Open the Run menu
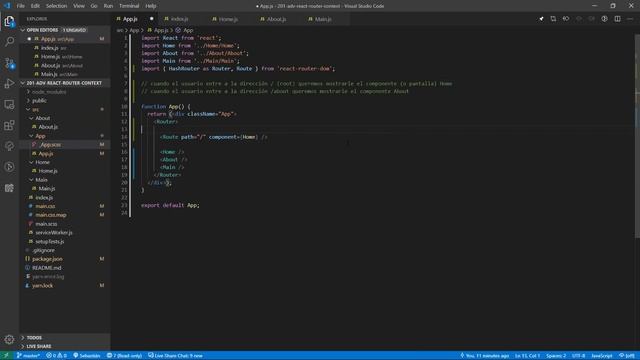Screen dimensions: 640x360 click(108, 6)
